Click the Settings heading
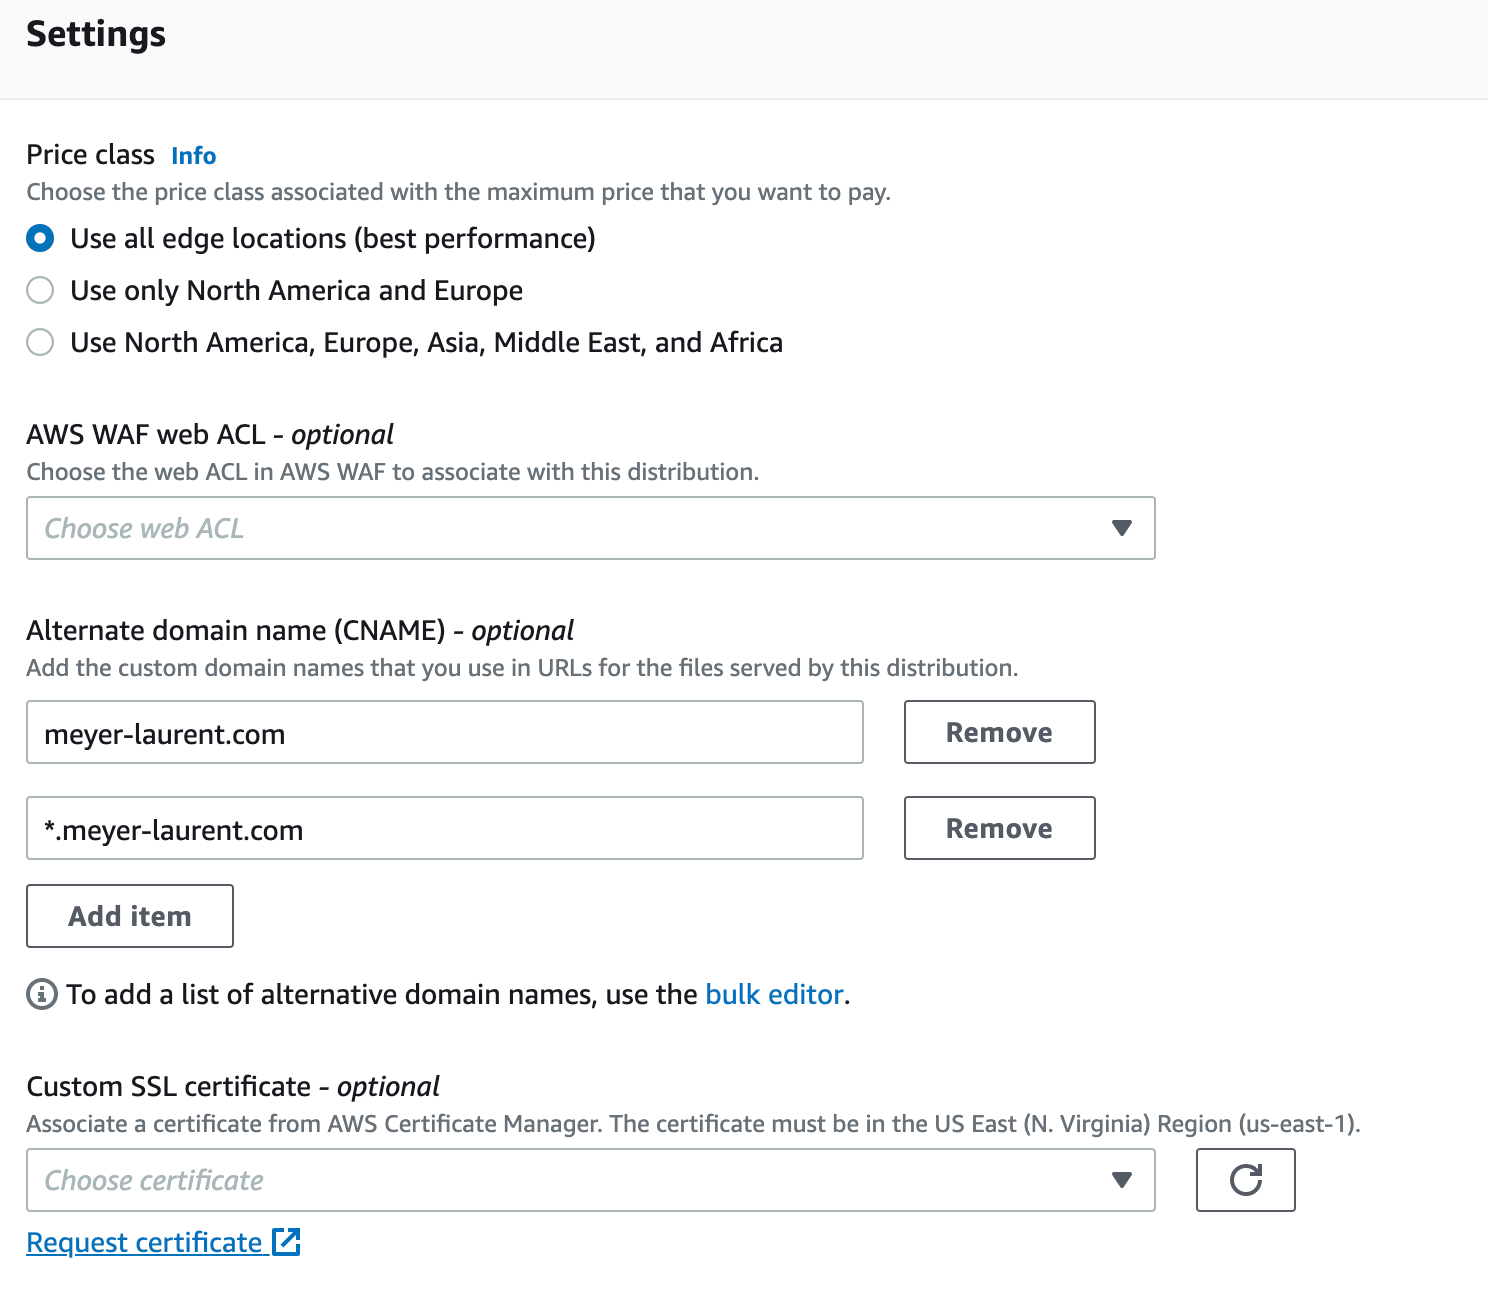 pos(96,35)
